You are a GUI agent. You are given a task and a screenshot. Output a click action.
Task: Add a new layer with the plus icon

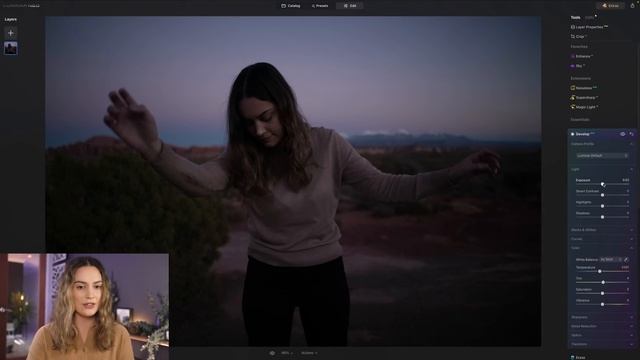[11, 33]
